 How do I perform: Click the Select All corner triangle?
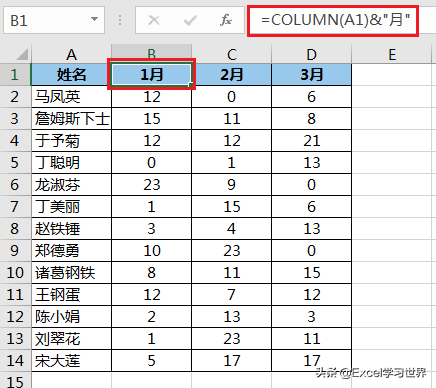coord(22,54)
